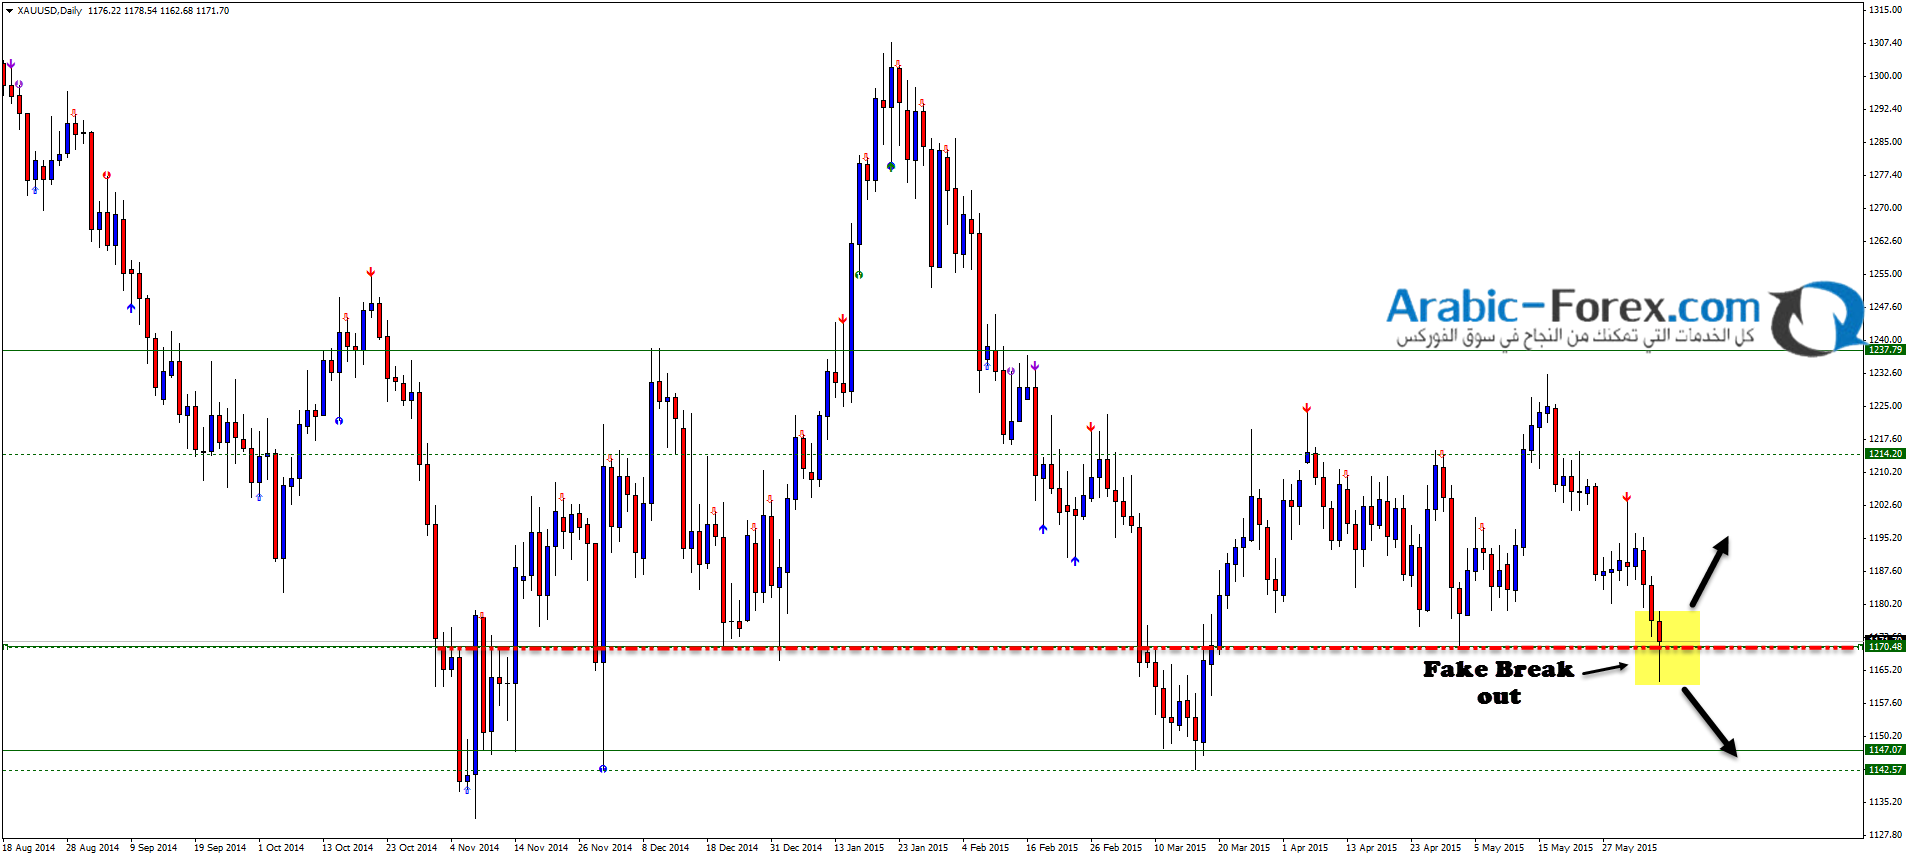Select the 1142.57 price level tag
1906x856 pixels.
[x=1885, y=770]
